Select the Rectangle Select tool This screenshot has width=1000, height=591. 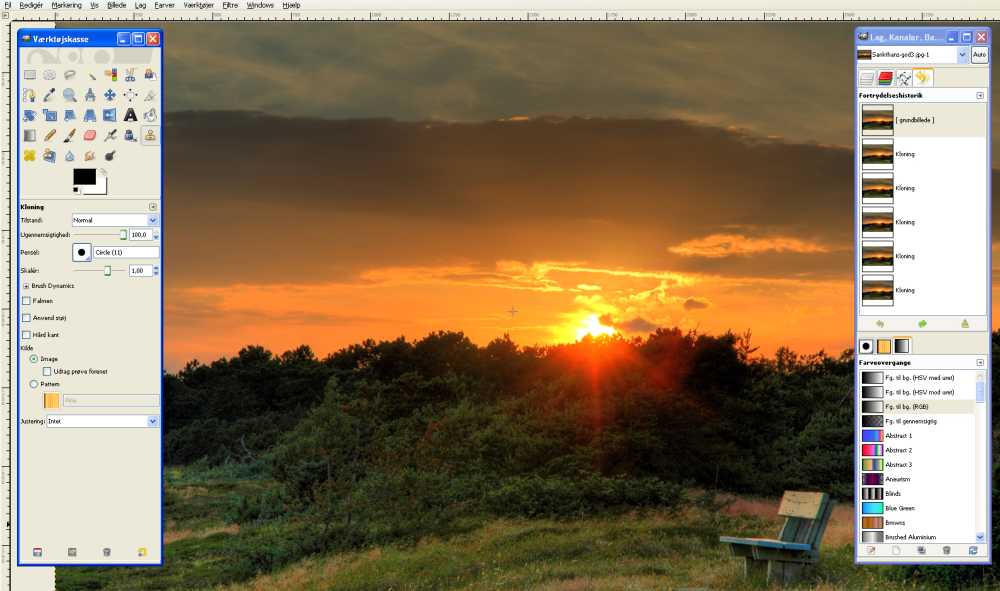[x=30, y=74]
